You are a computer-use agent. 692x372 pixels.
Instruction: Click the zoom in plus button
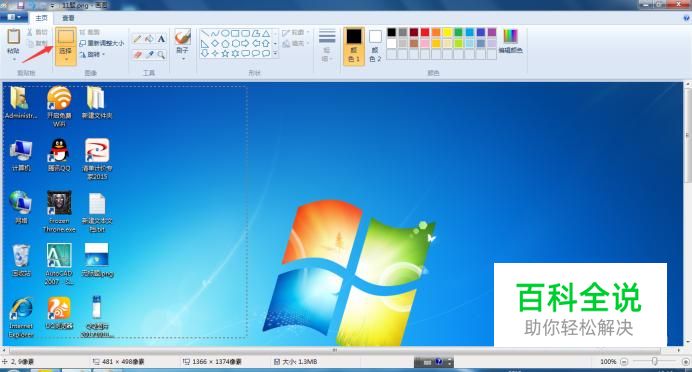(686, 362)
